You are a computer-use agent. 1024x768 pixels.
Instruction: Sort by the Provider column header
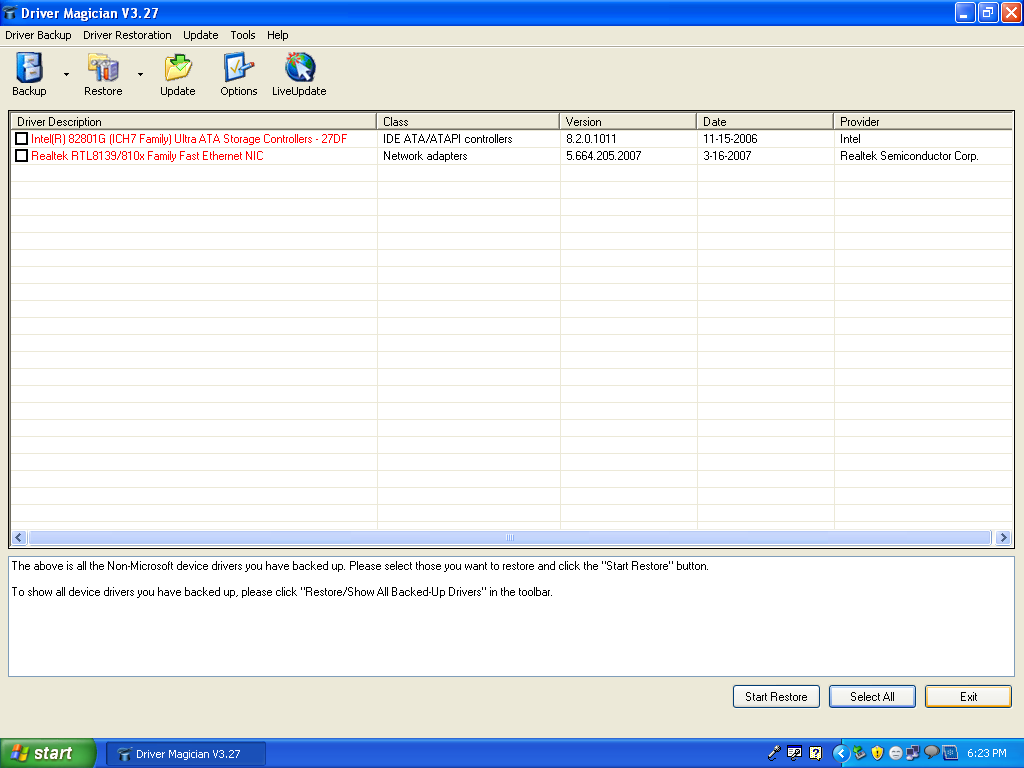(x=923, y=121)
